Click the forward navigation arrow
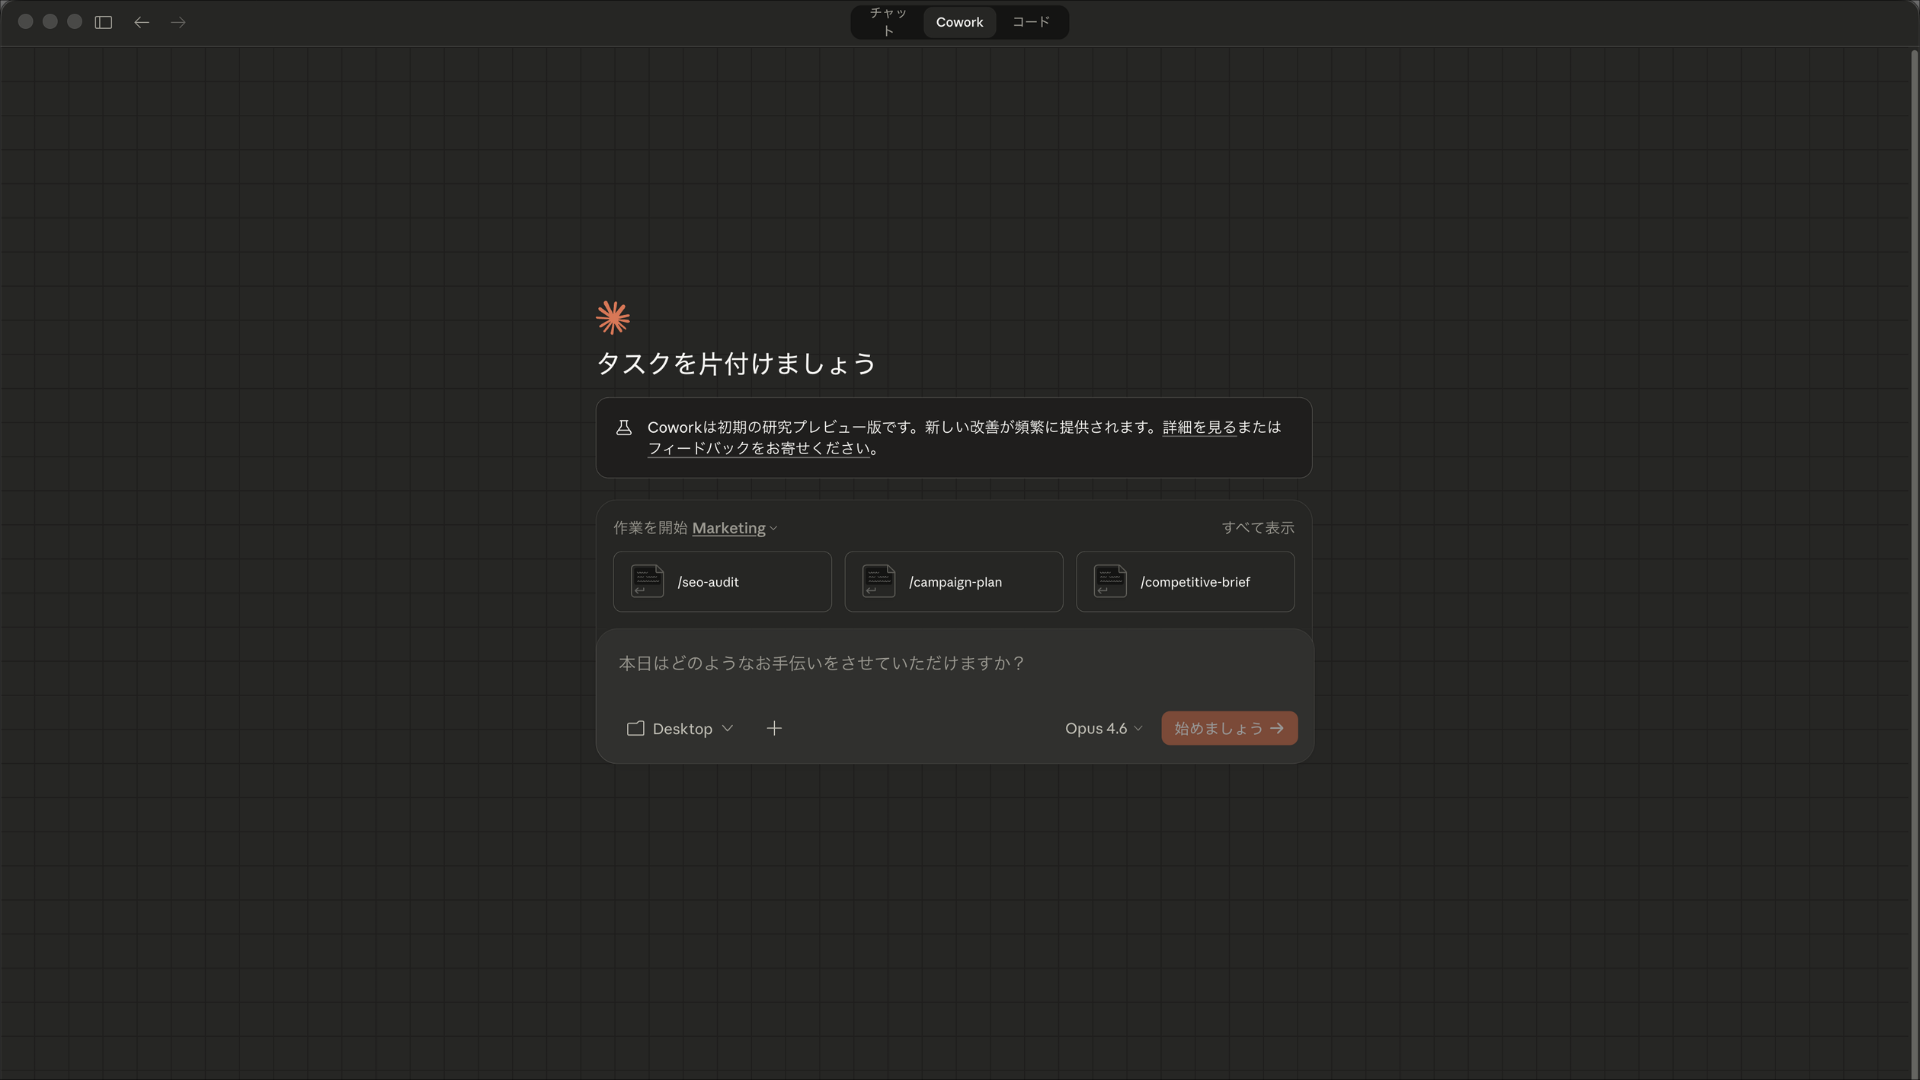The width and height of the screenshot is (1920, 1080). point(178,22)
